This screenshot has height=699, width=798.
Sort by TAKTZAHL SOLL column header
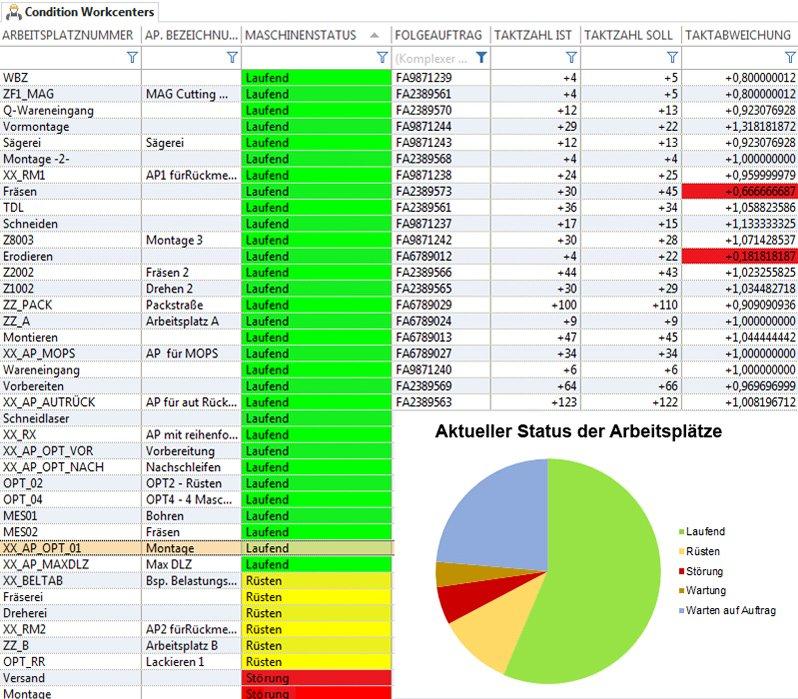[629, 35]
